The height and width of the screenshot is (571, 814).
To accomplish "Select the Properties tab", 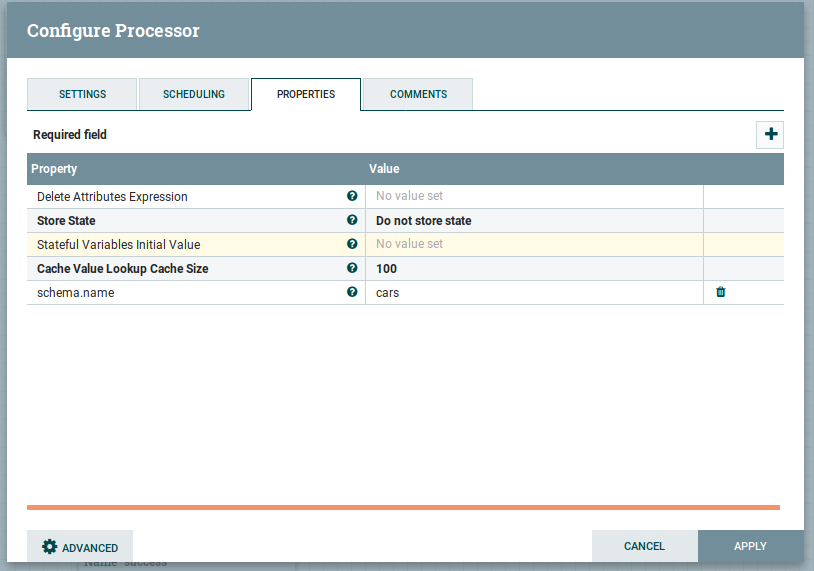I will [305, 94].
